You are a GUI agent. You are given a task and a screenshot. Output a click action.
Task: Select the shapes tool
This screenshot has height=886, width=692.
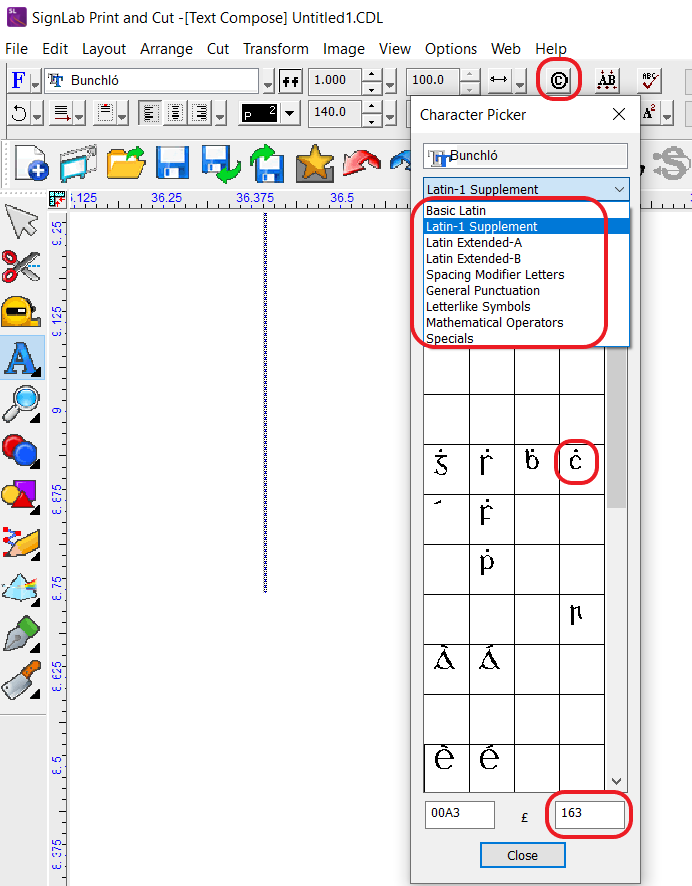coord(21,497)
